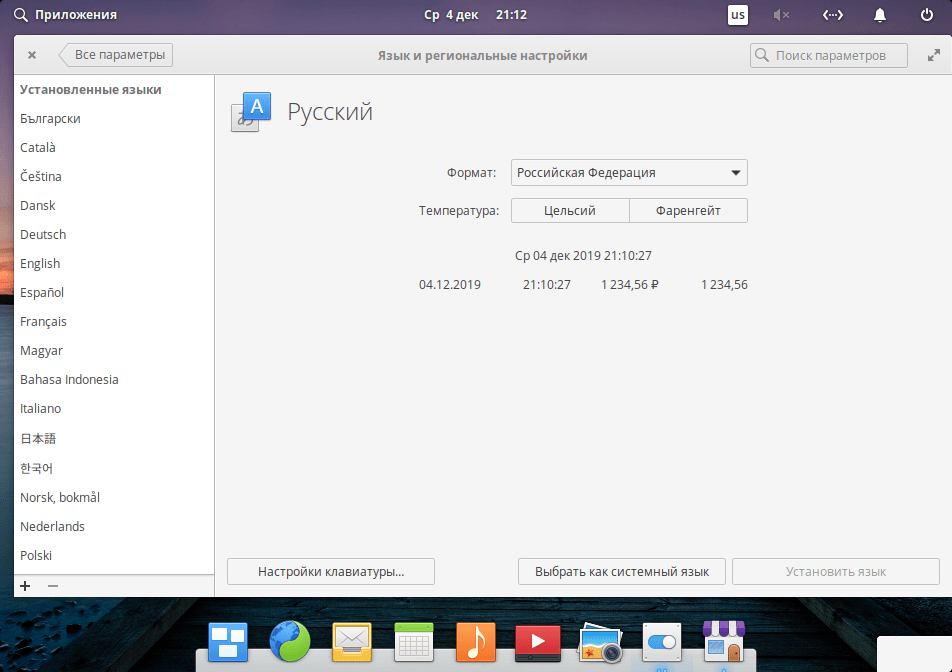Image resolution: width=952 pixels, height=672 pixels.
Task: Click the plus icon to add language
Action: (25, 586)
